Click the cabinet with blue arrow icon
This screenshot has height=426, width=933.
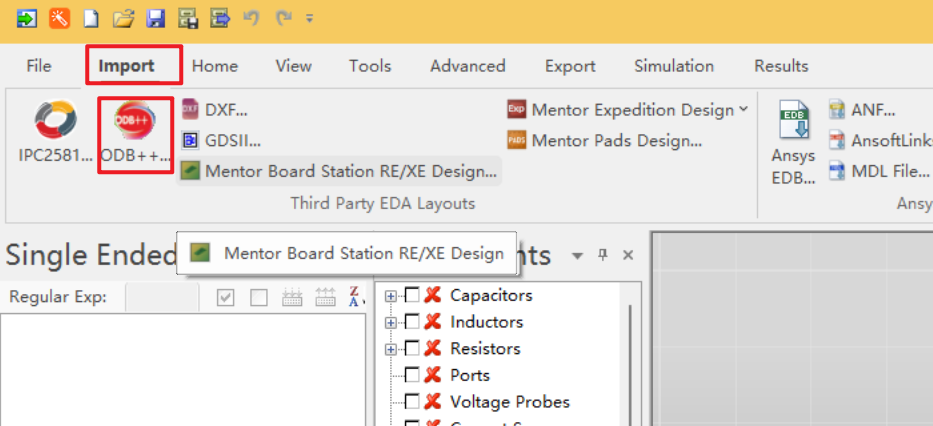coord(220,18)
